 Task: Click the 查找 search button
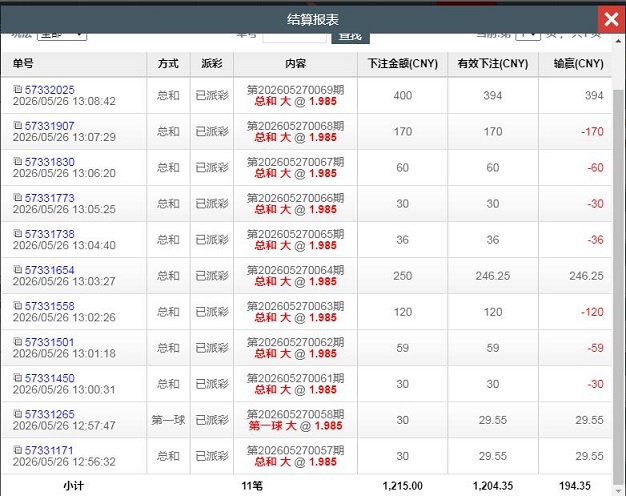click(x=350, y=38)
